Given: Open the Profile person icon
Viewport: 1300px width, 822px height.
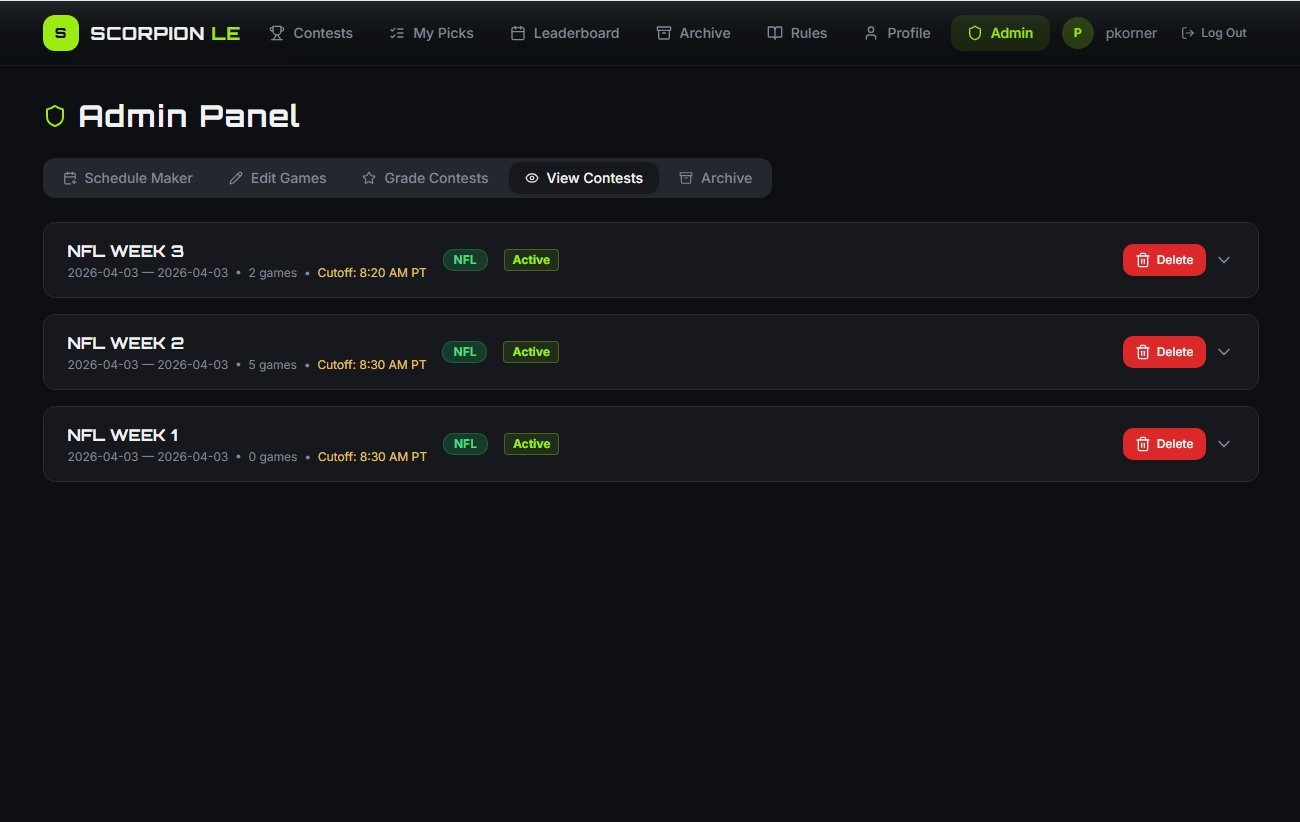Looking at the screenshot, I should pos(870,33).
